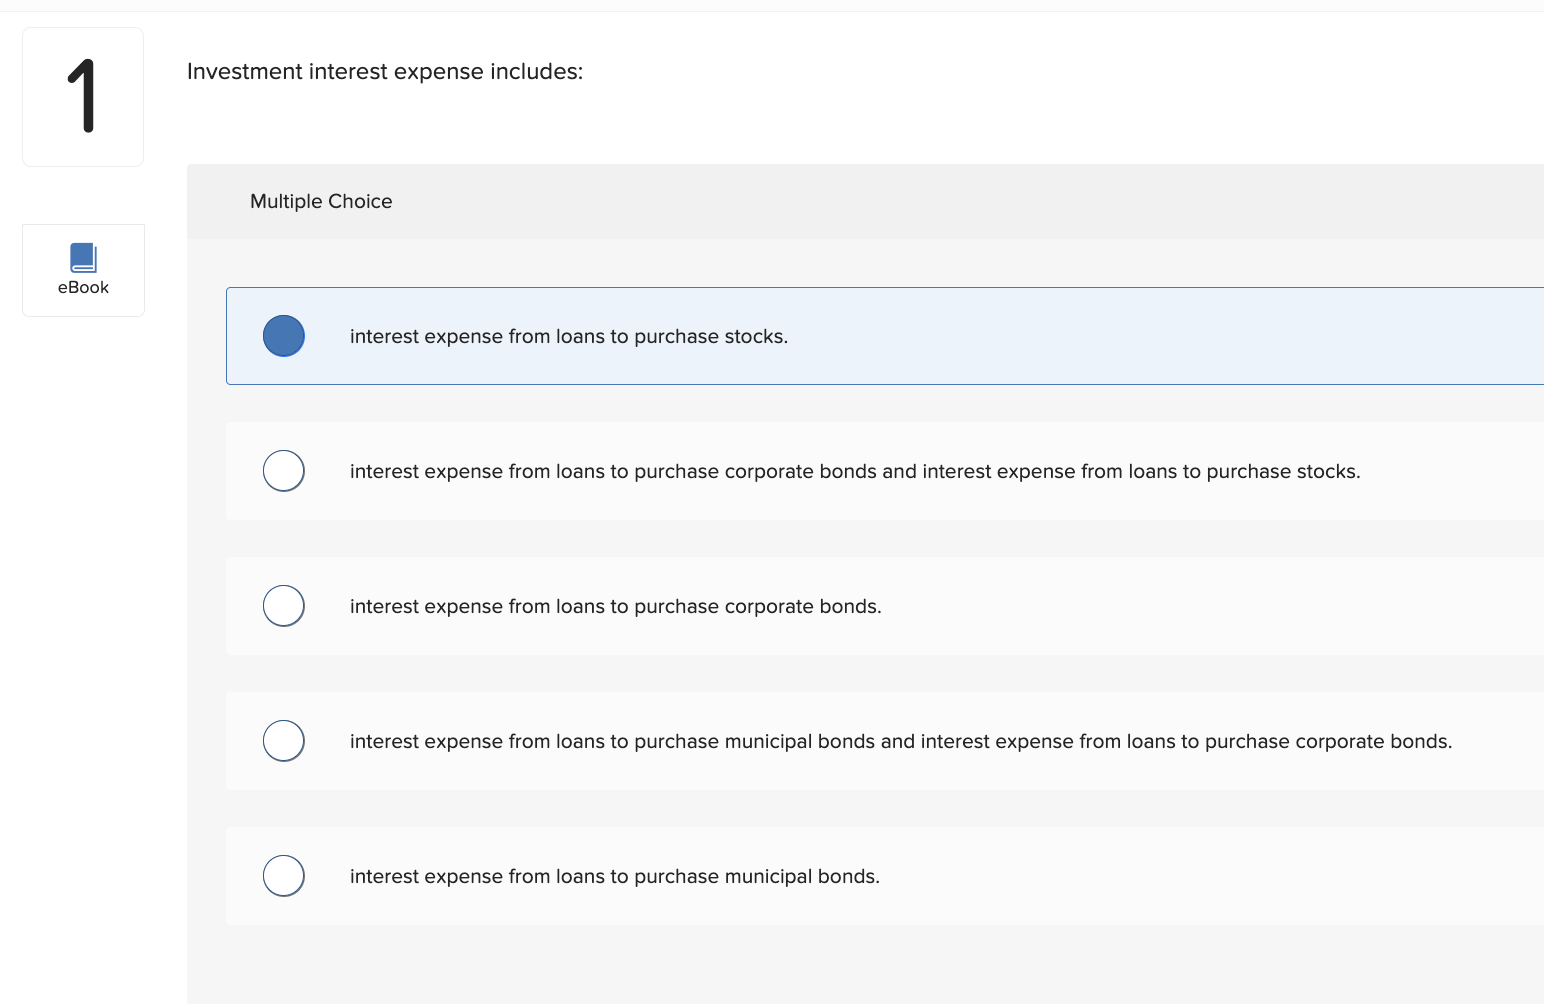Screen dimensions: 1544x1004
Task: Click the eBook sidebar button card
Action: click(x=83, y=270)
